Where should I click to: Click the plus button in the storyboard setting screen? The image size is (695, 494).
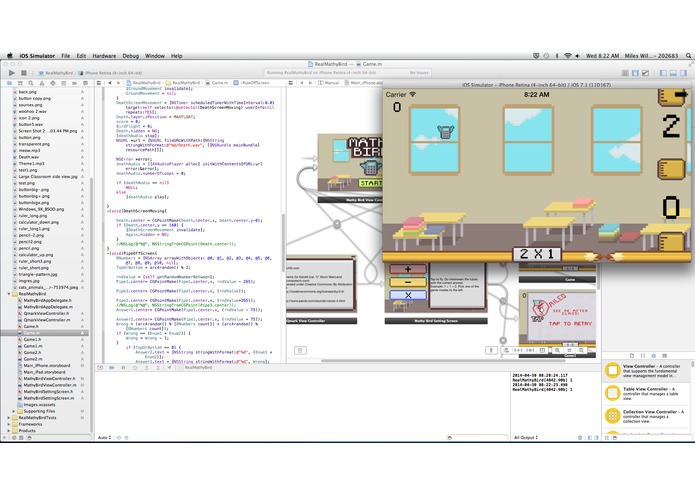click(408, 269)
